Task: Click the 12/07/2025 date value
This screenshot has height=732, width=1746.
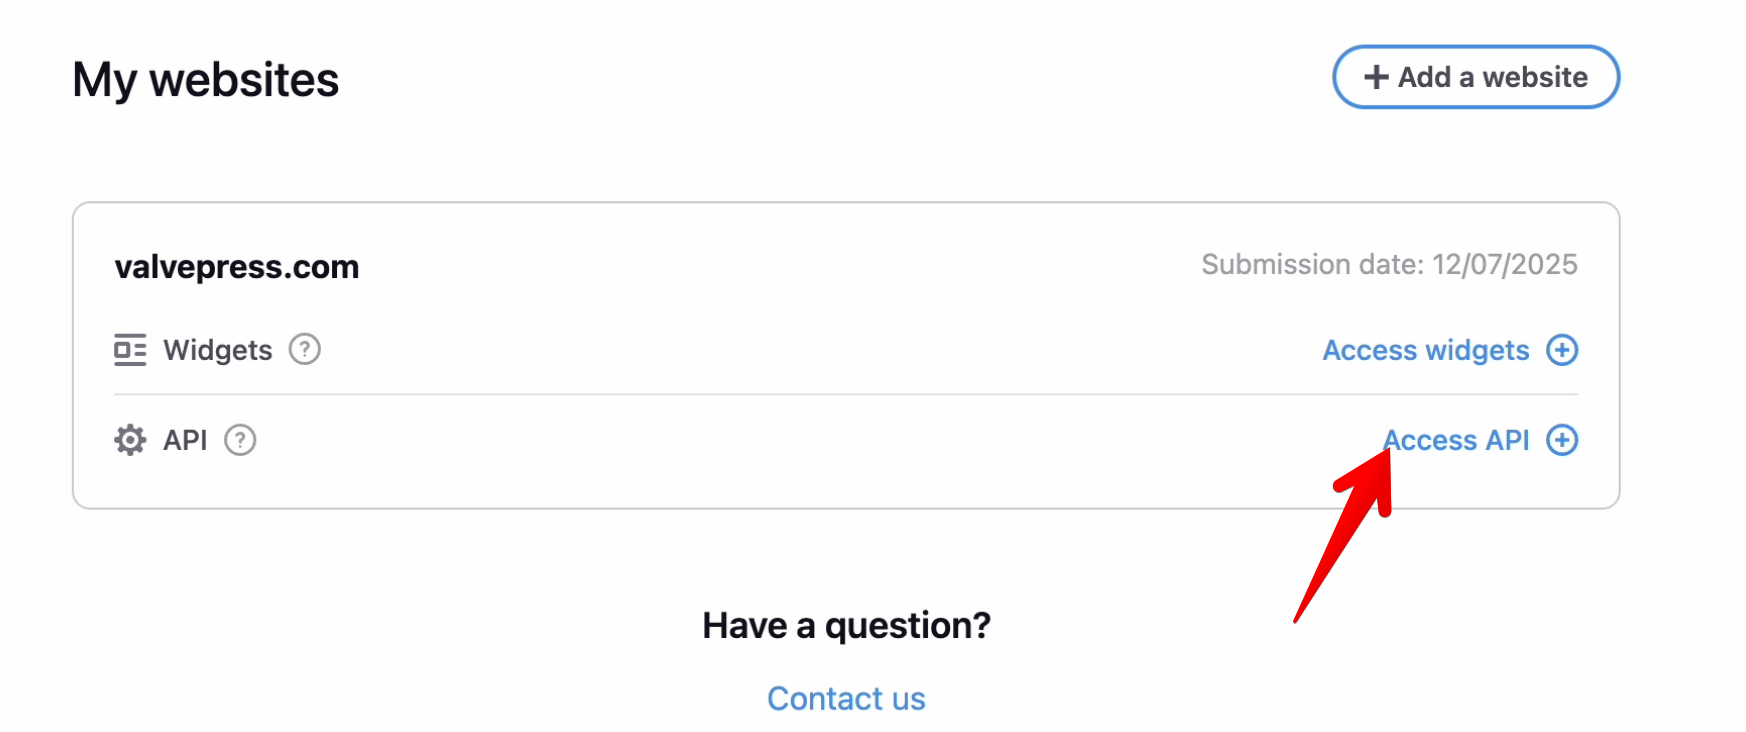Action: pos(1504,264)
